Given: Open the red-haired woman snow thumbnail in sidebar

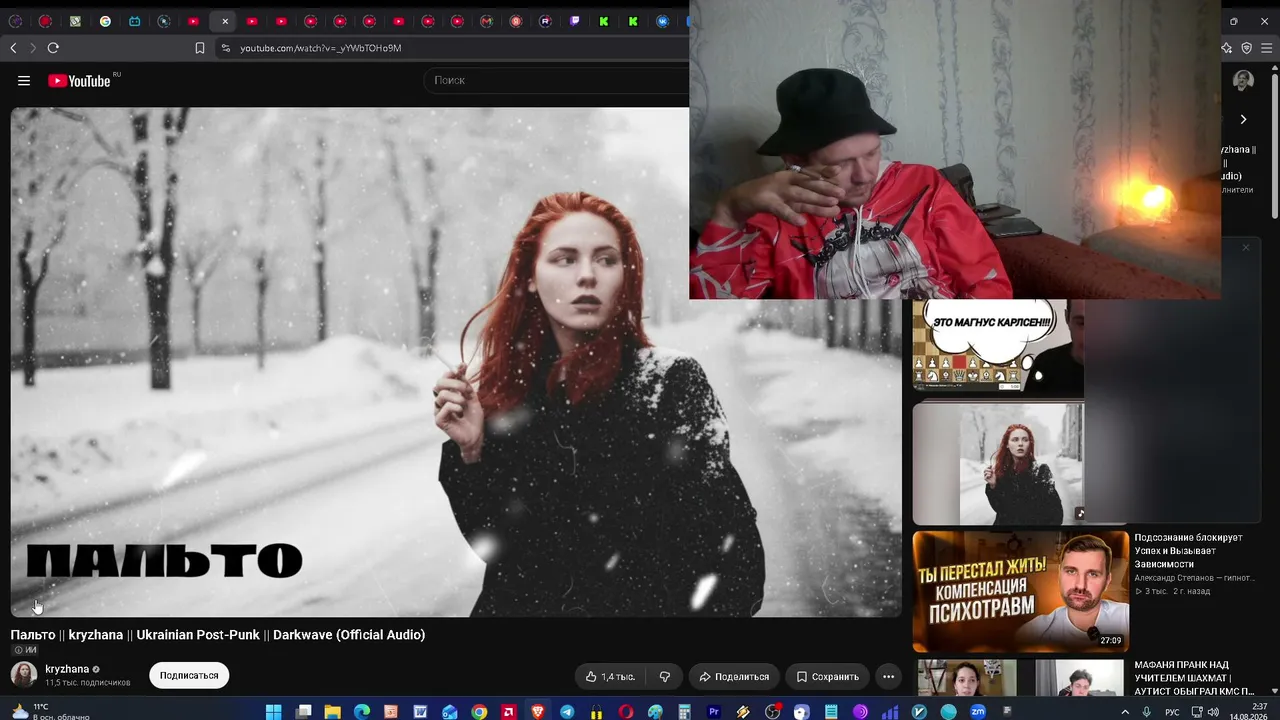Looking at the screenshot, I should point(998,463).
